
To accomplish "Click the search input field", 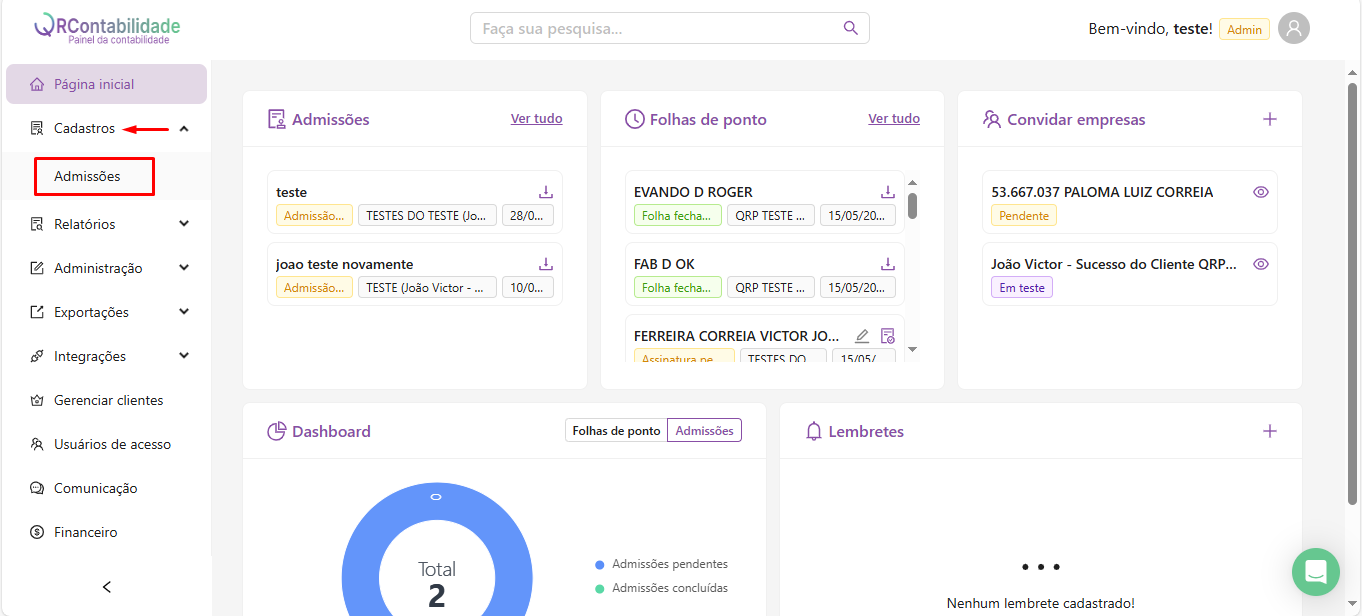I will (x=655, y=28).
